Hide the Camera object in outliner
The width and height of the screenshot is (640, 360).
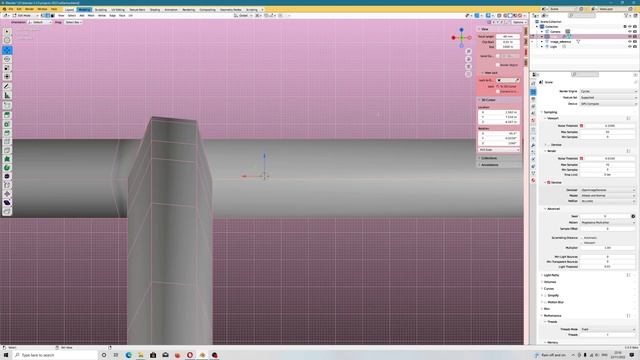[x=629, y=31]
